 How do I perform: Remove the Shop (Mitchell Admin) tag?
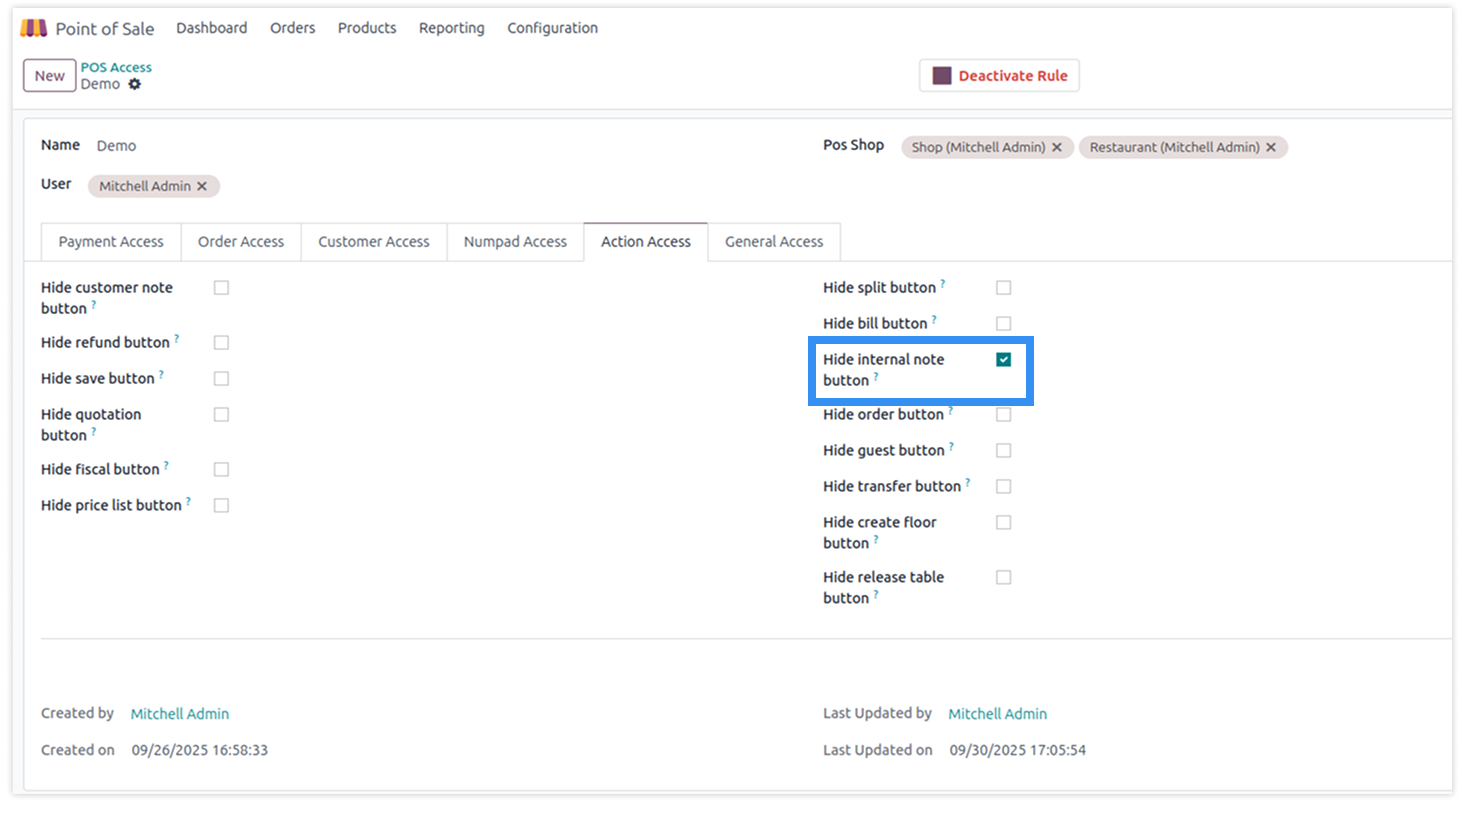(1057, 147)
